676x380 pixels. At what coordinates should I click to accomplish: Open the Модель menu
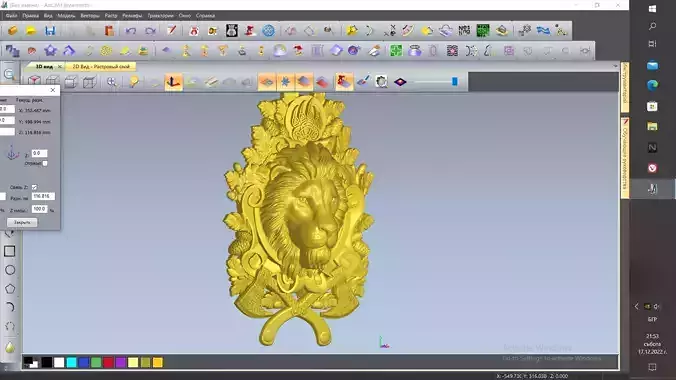pyautogui.click(x=66, y=16)
